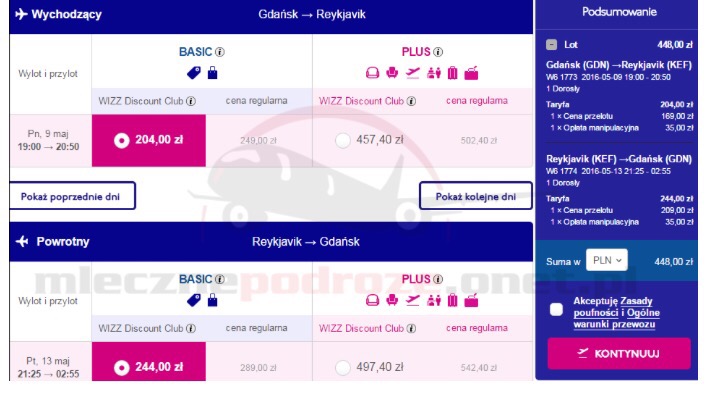
Task: Click Pokaż kolejne dni button
Action: 476,196
